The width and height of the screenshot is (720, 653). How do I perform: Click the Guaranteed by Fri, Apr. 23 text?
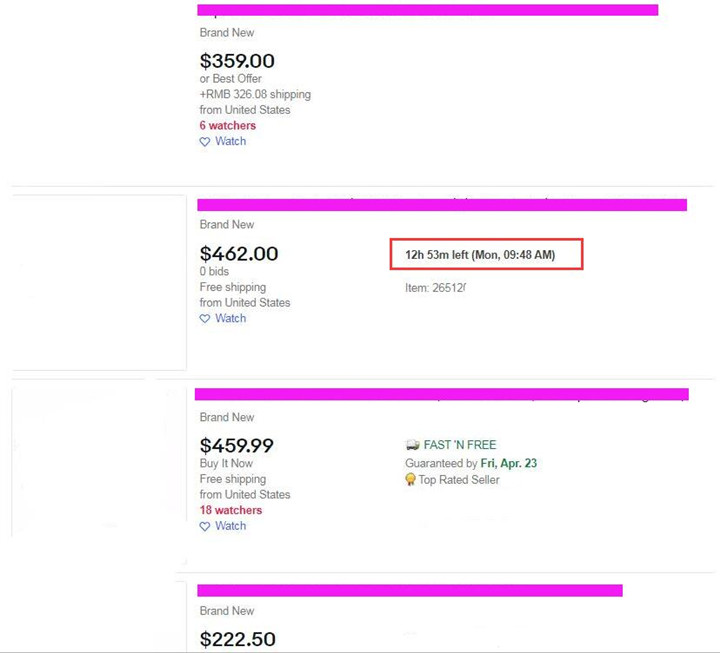[474, 464]
